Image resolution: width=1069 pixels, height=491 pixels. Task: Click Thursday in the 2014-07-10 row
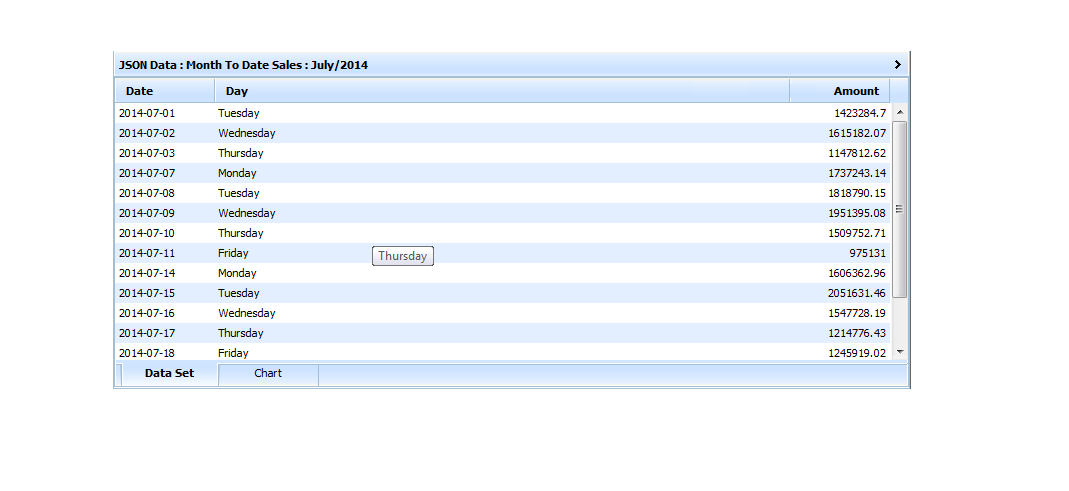click(x=241, y=233)
